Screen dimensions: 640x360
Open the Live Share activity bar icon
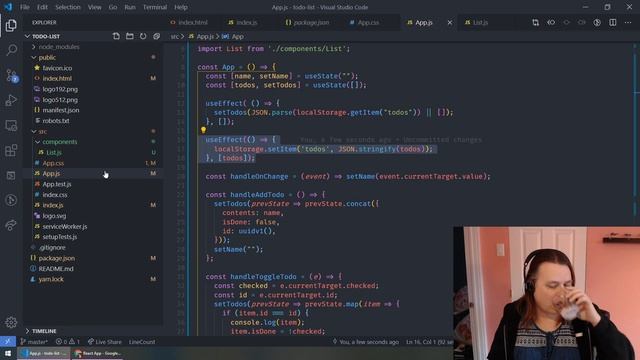tap(11, 225)
